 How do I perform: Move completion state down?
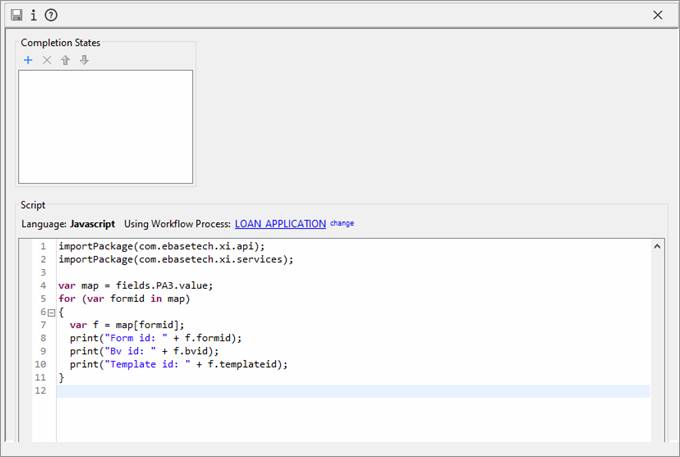click(x=84, y=60)
